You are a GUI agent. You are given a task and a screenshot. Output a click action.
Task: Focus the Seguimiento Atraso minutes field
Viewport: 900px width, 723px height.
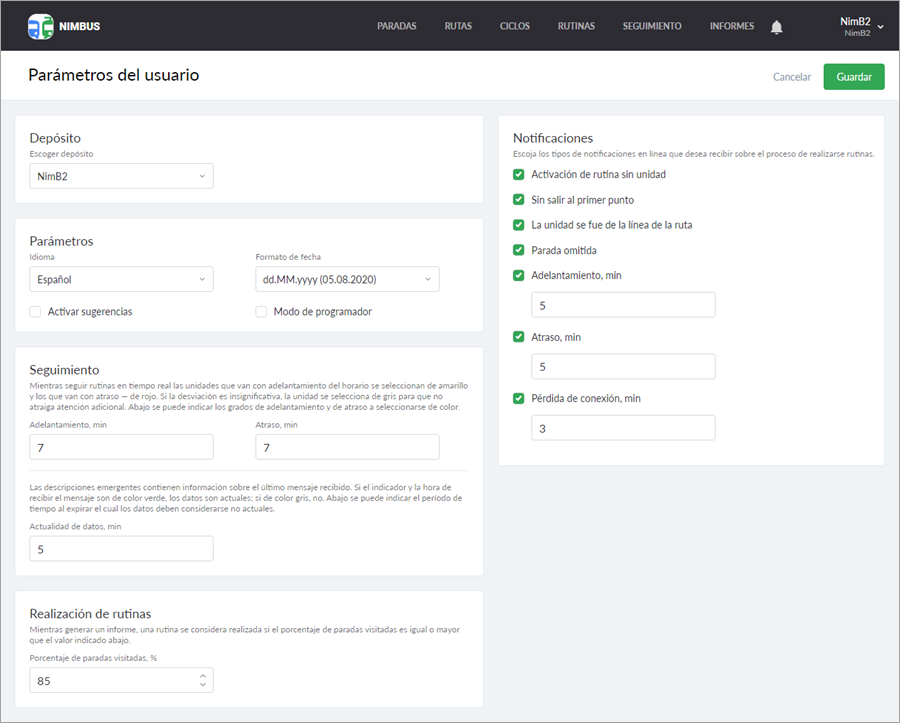(347, 447)
